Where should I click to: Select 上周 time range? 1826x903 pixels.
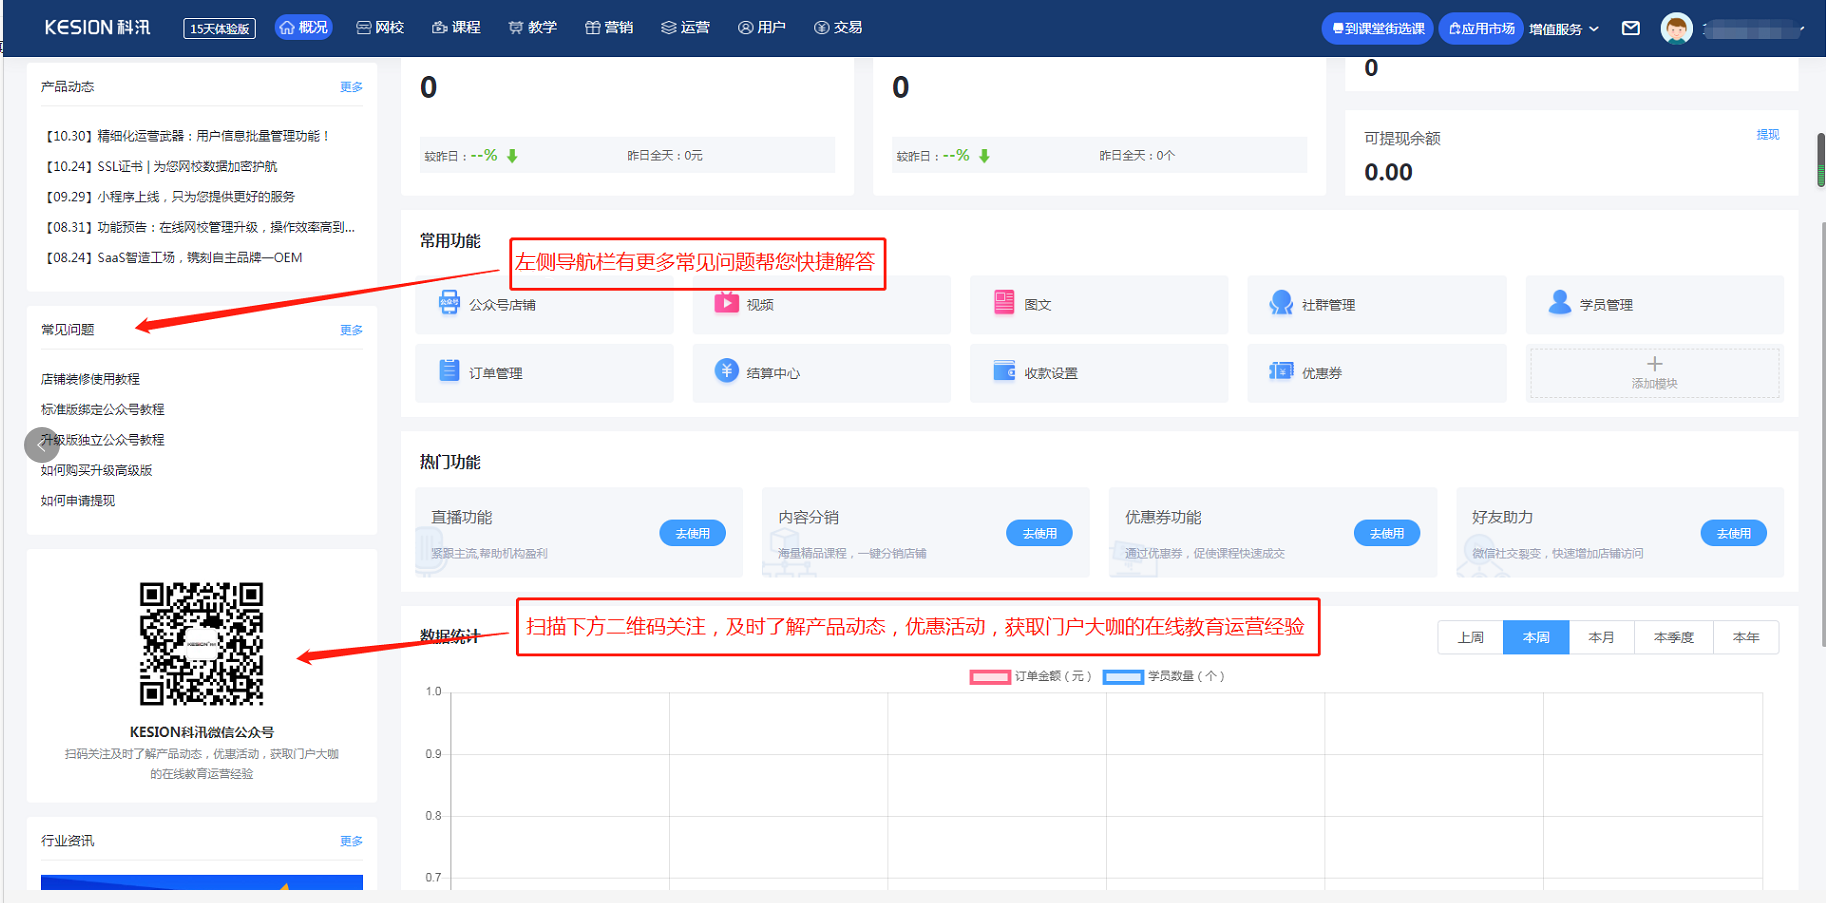point(1470,638)
